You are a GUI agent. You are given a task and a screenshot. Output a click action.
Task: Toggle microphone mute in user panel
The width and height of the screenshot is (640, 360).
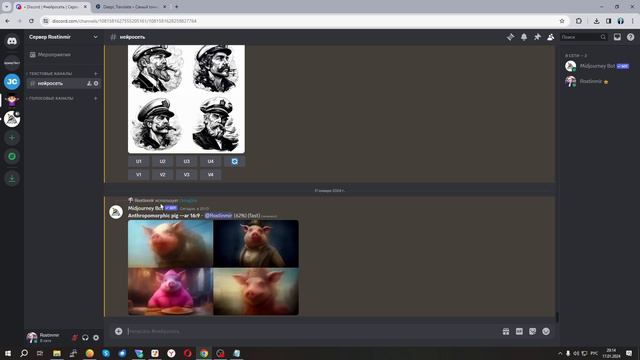[75, 338]
